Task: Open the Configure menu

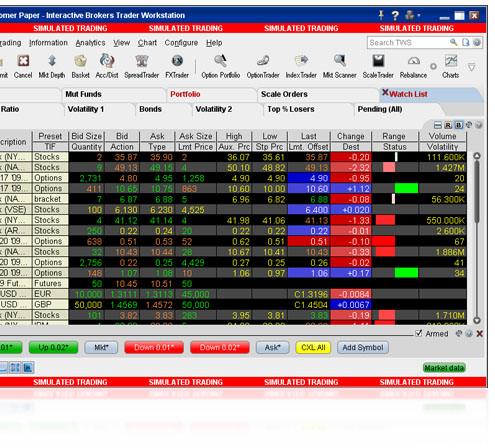Action: tap(181, 43)
